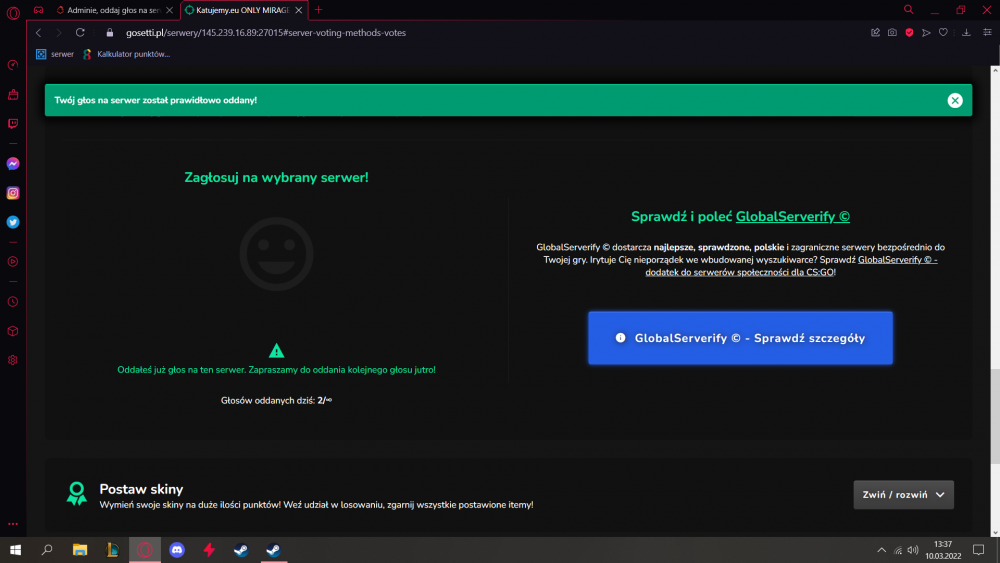The height and width of the screenshot is (563, 1000).
Task: Open GX Control speedometer in sidebar
Action: 13,65
